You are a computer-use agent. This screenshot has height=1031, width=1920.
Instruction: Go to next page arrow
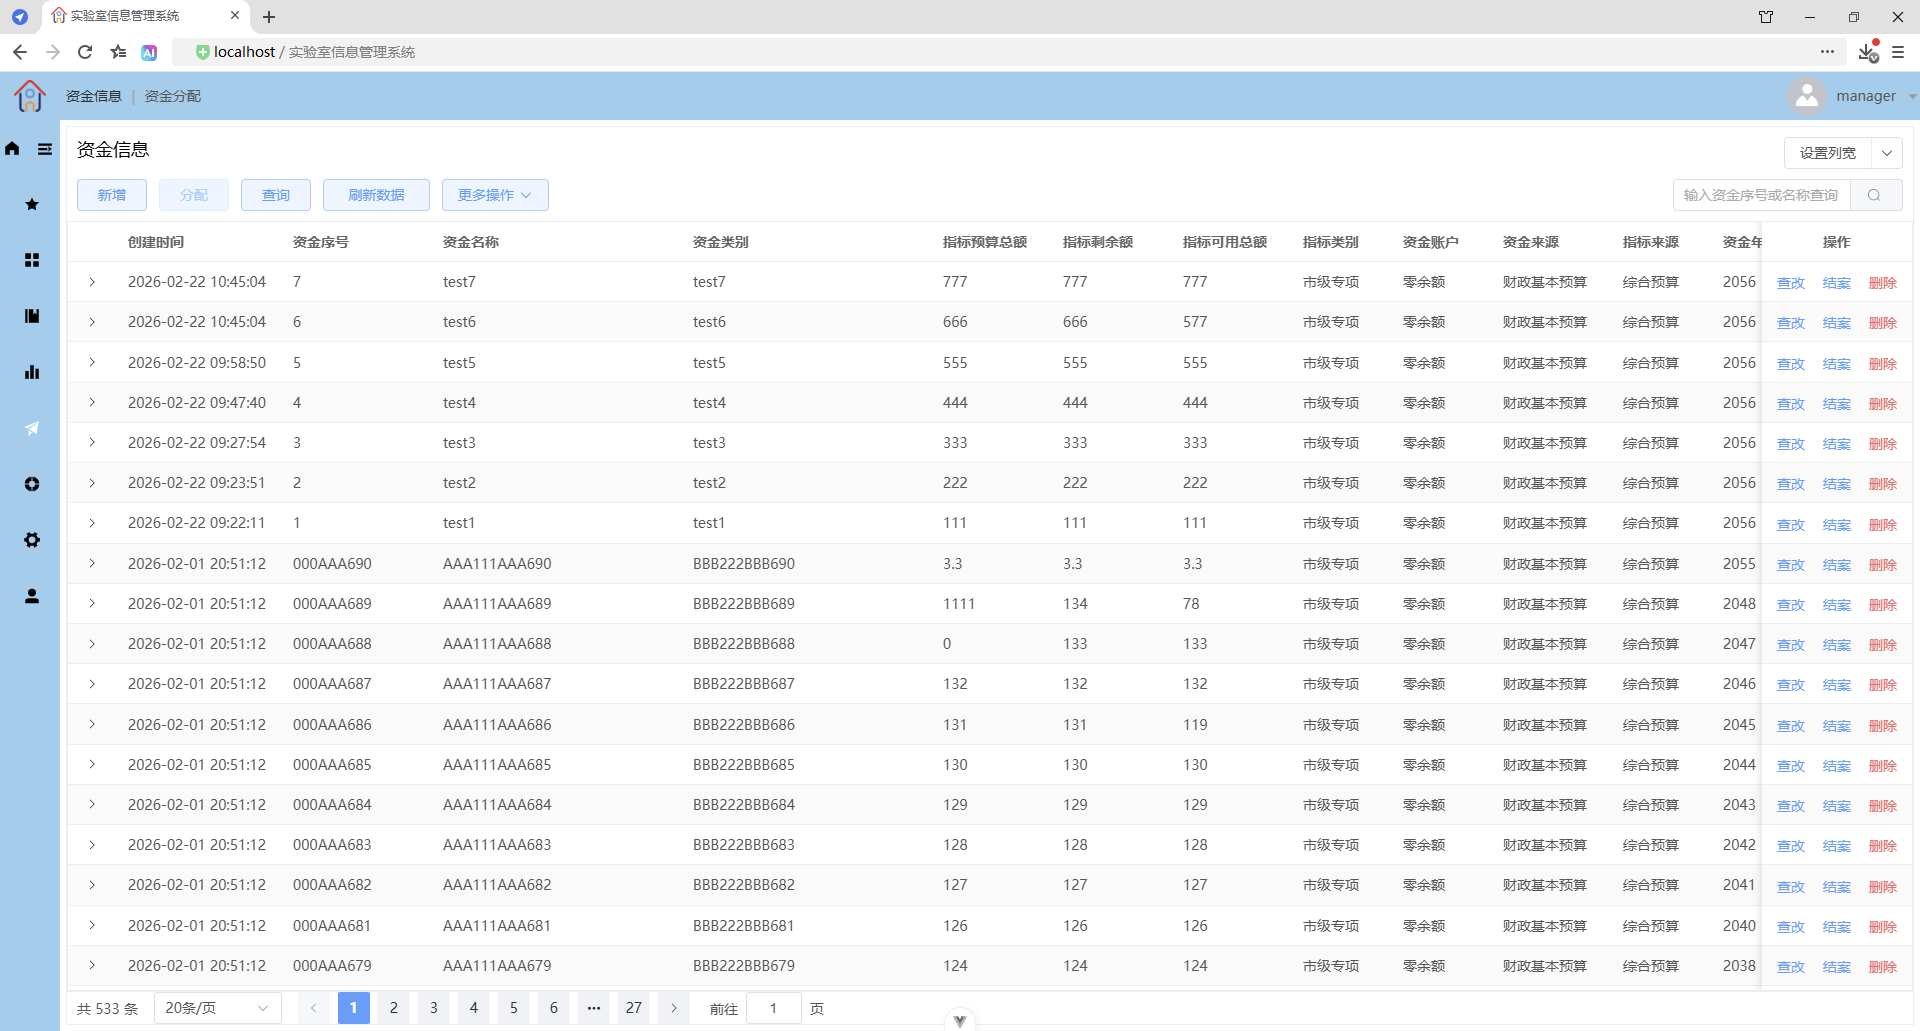[674, 1008]
